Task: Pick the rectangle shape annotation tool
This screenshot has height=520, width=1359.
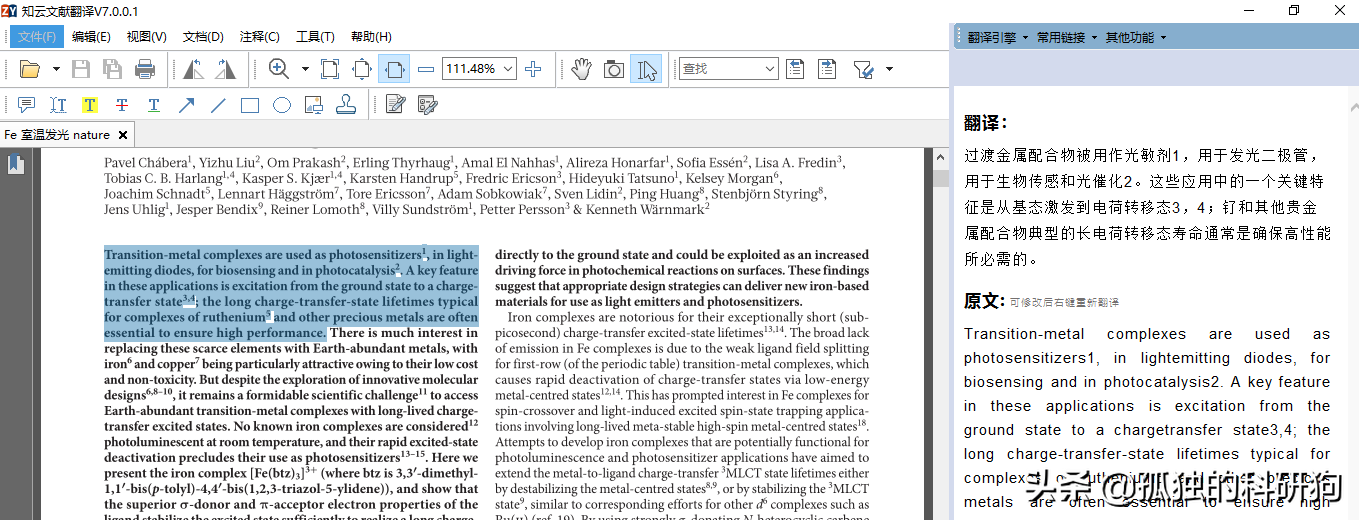Action: coord(250,105)
